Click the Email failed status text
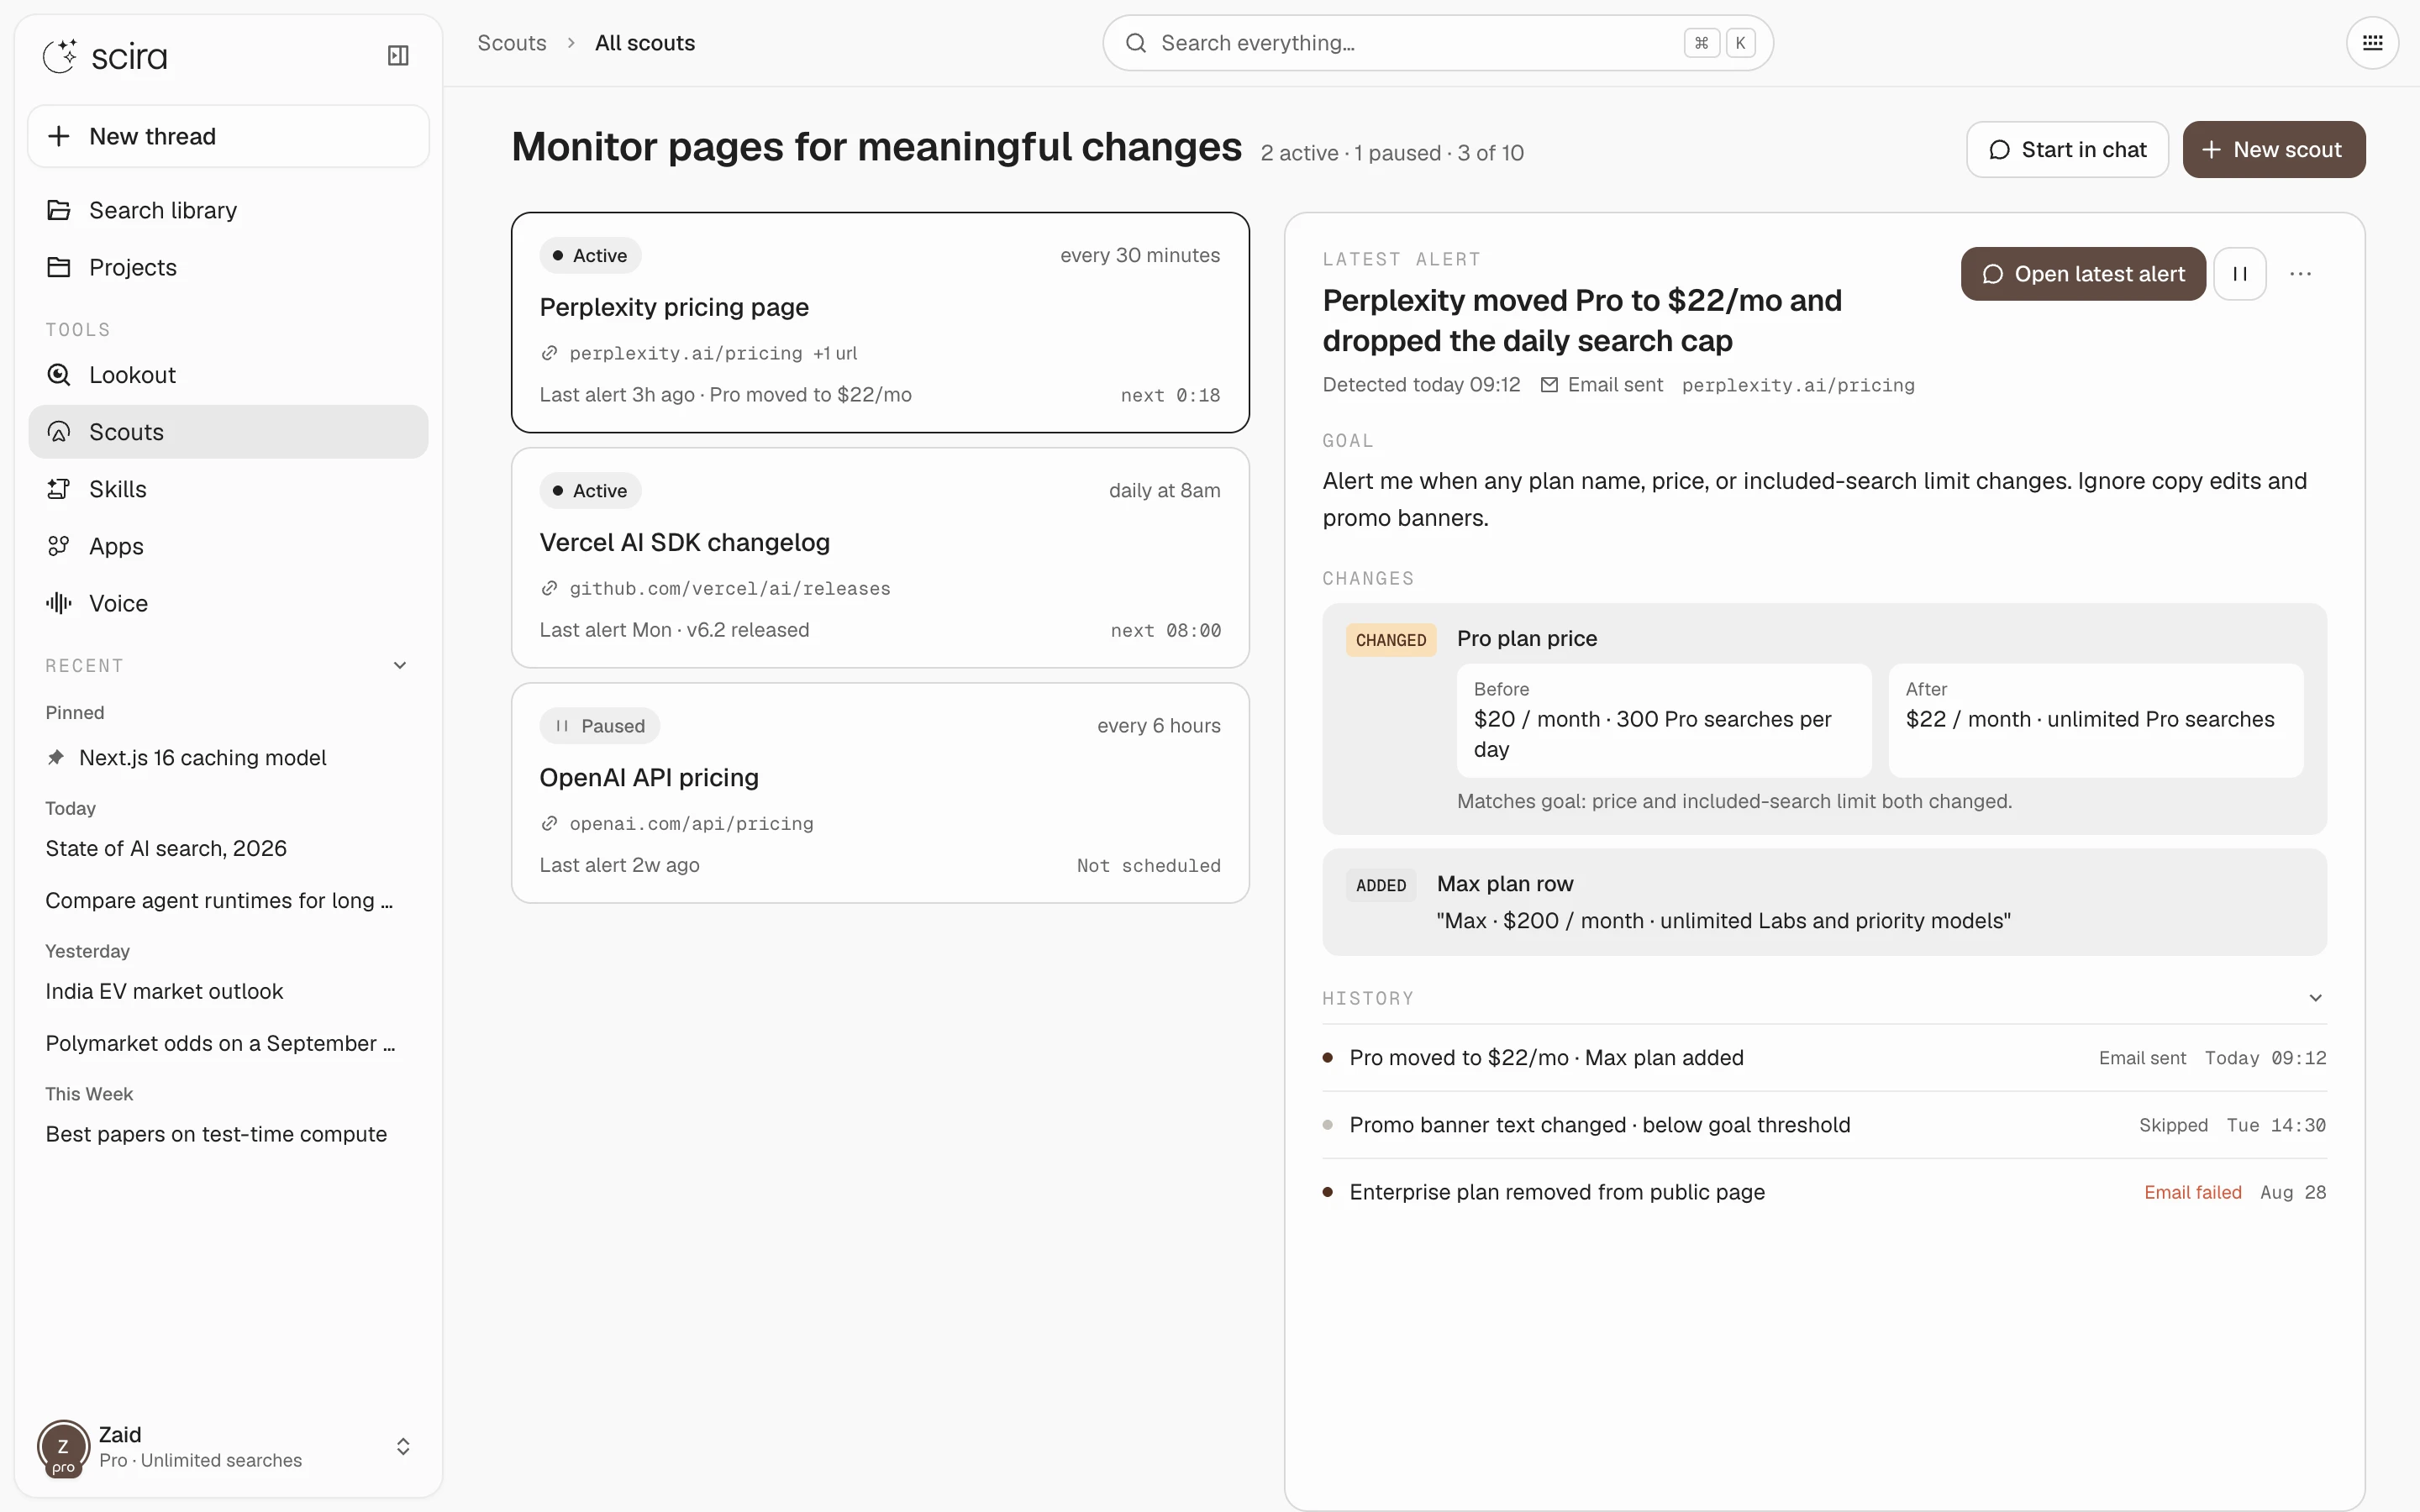Screen dimensions: 2420x1512 (x=2192, y=1192)
